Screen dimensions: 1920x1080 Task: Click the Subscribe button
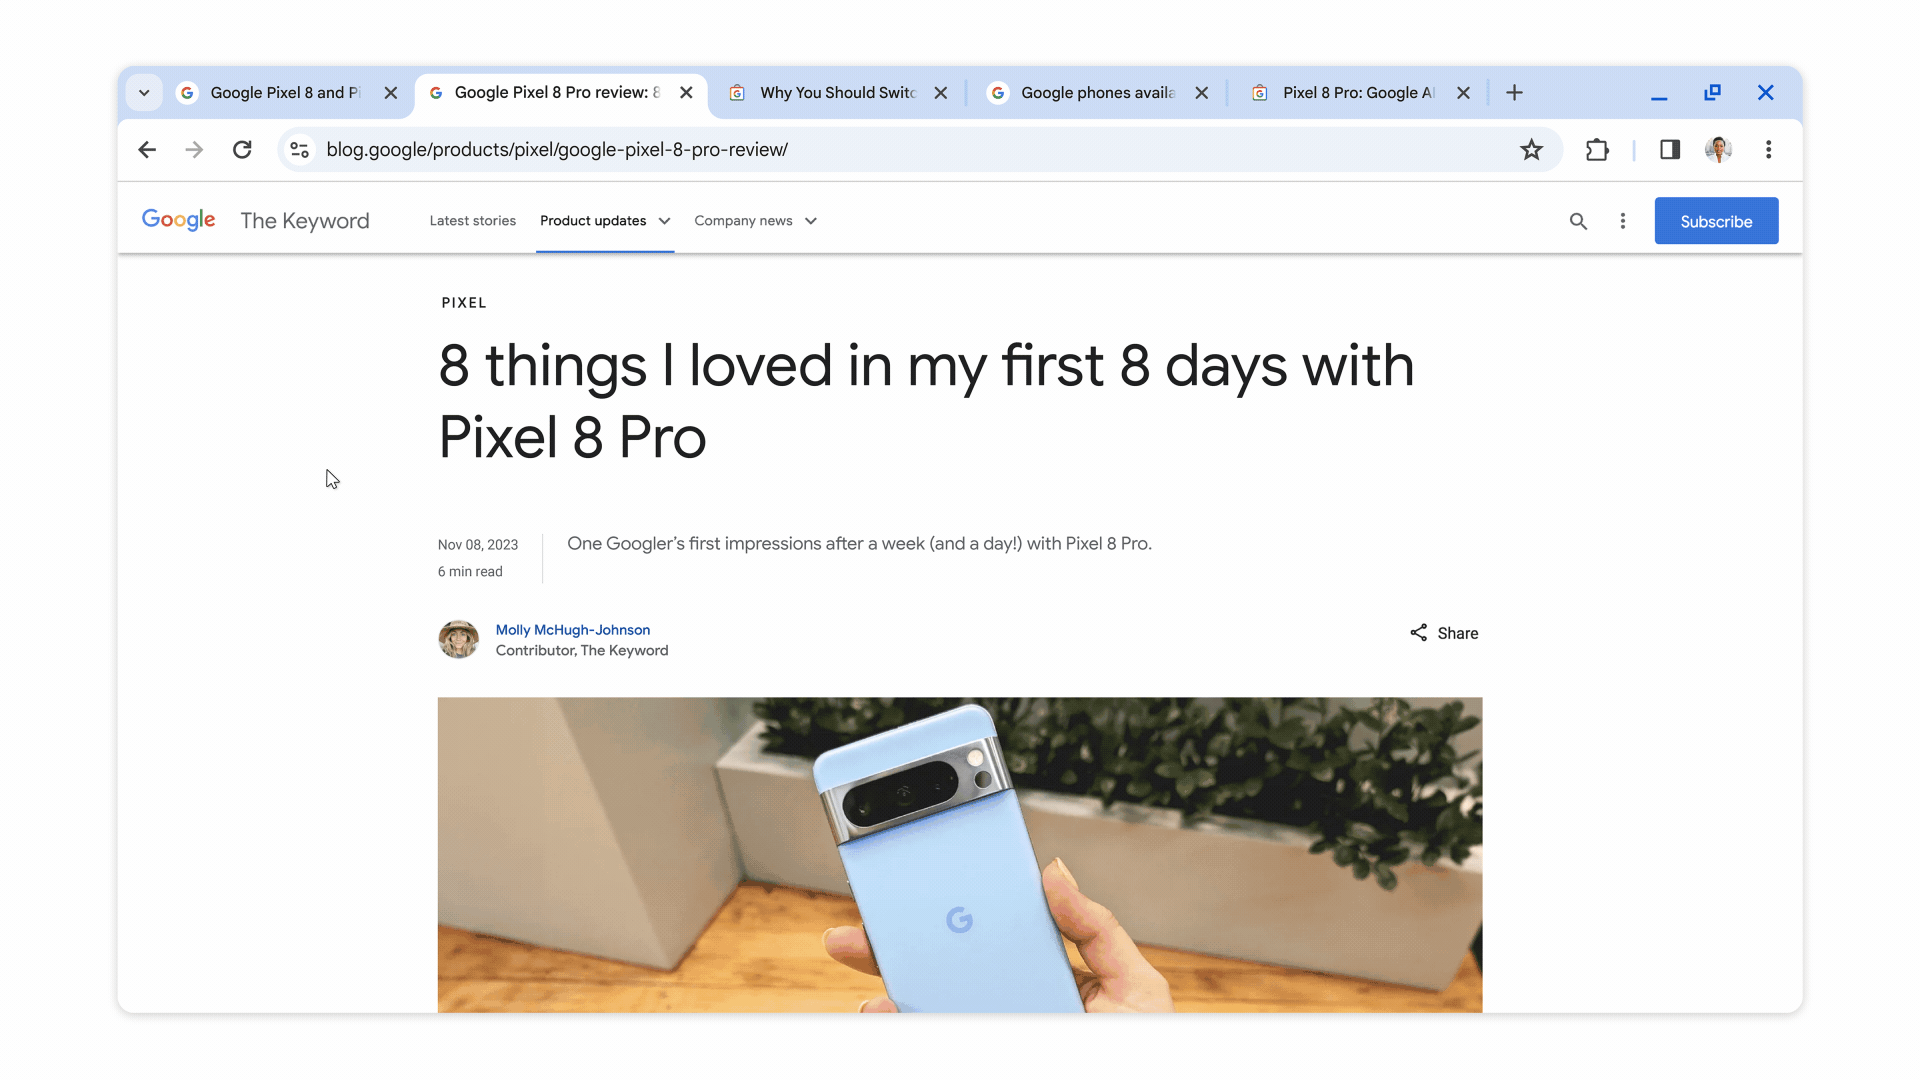tap(1716, 220)
